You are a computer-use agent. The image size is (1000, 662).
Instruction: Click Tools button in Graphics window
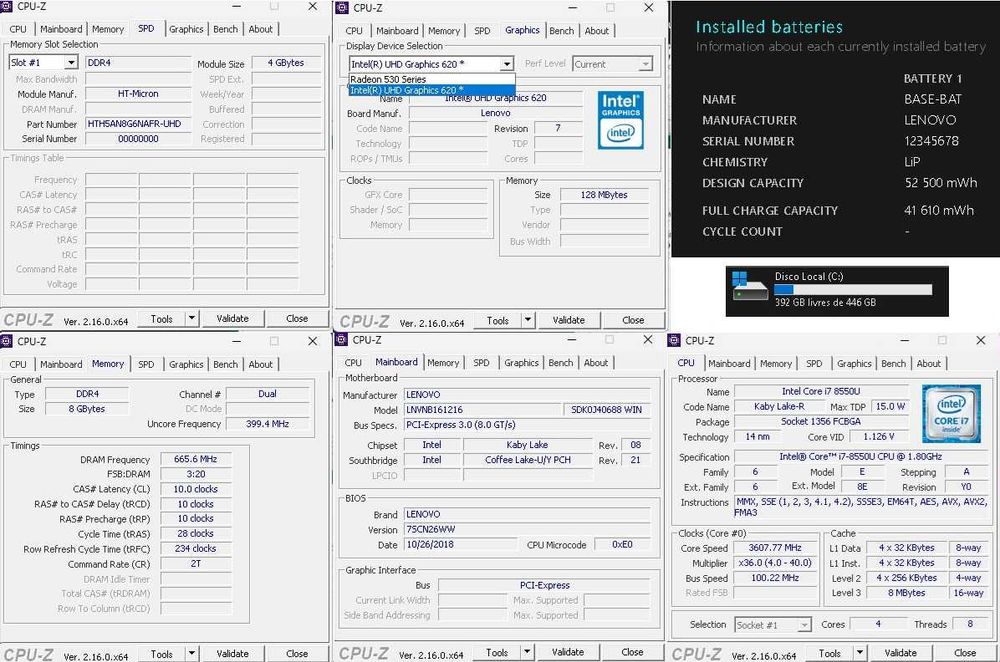[497, 320]
